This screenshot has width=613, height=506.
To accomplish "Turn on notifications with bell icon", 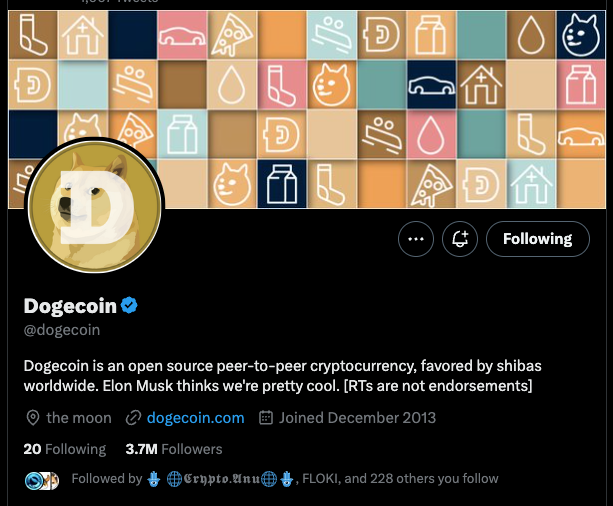I will tap(460, 239).
